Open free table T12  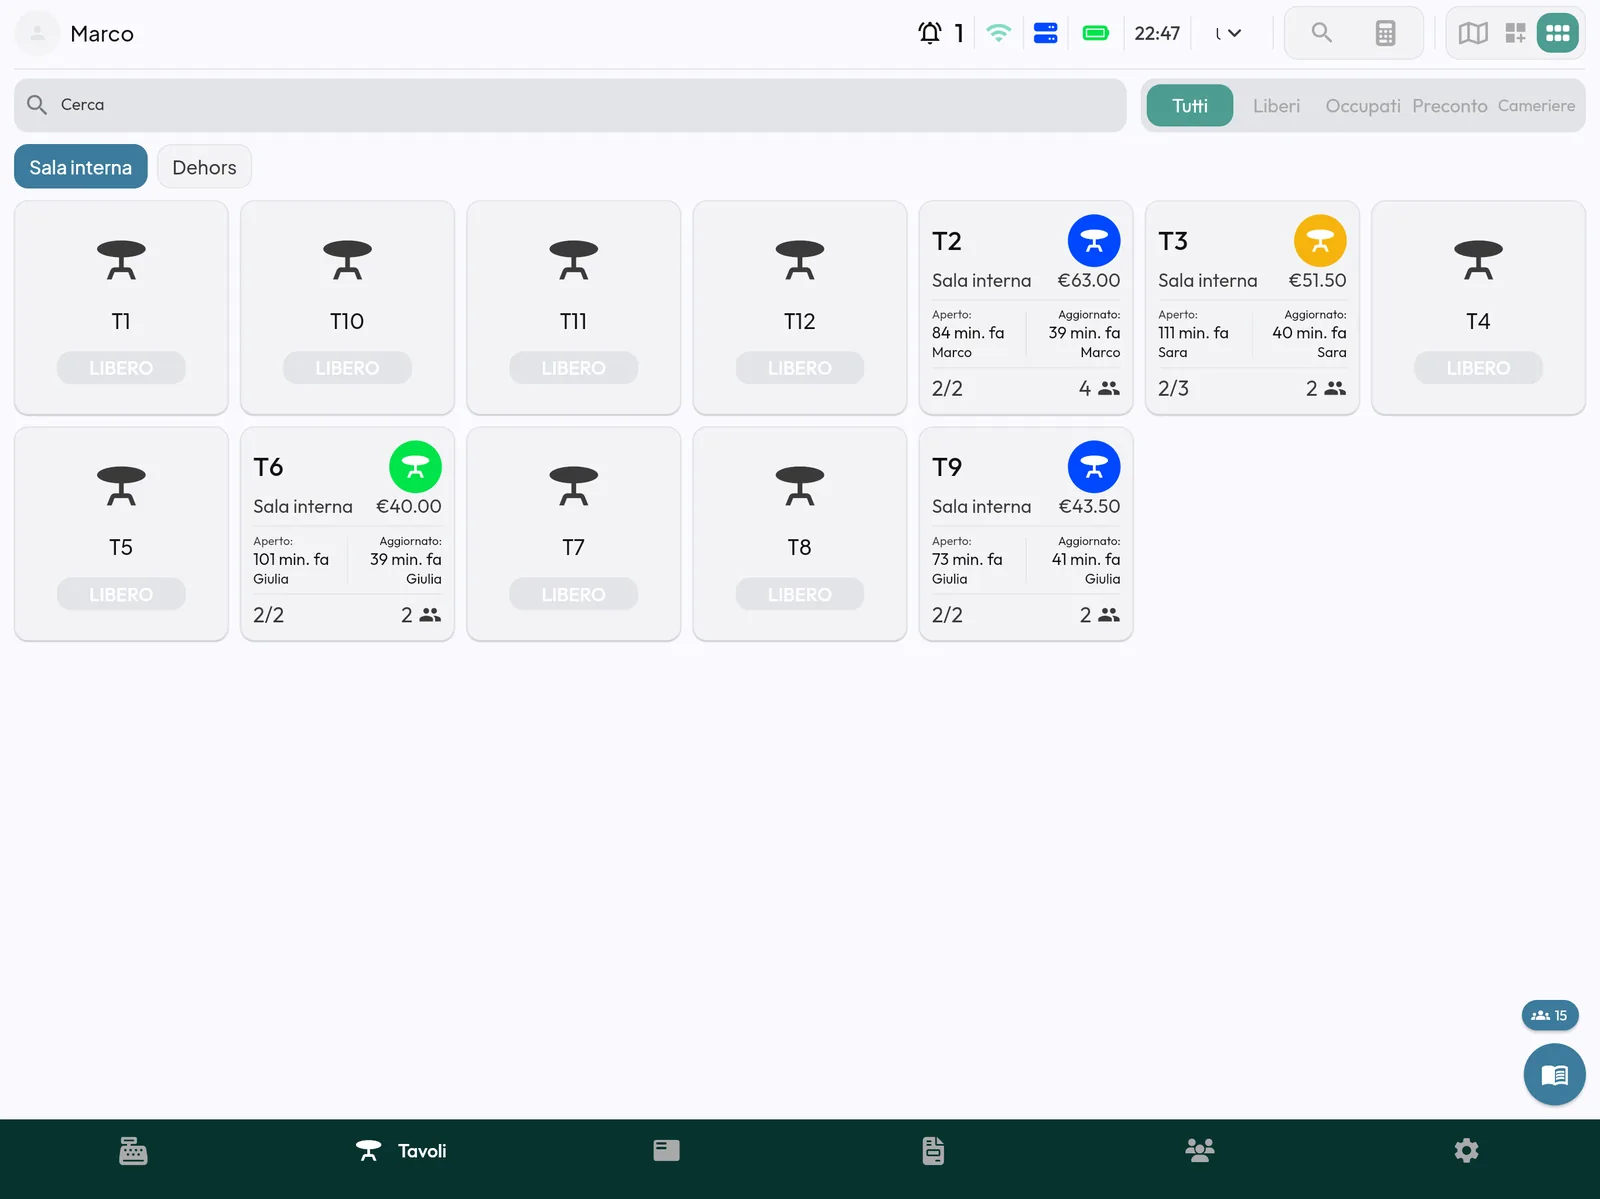pos(800,308)
